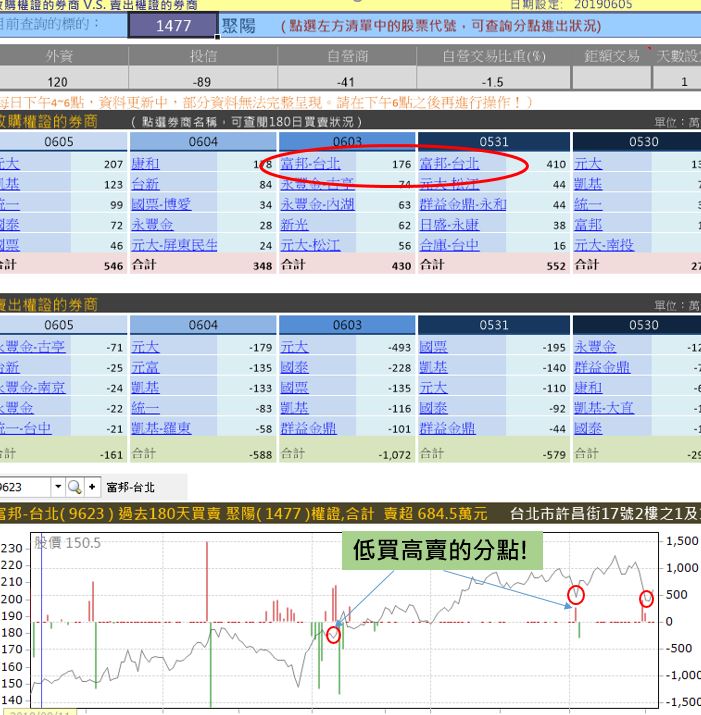Open 統一 link with sell value -83
Viewport: 701px width, 715px height.
pyautogui.click(x=145, y=408)
